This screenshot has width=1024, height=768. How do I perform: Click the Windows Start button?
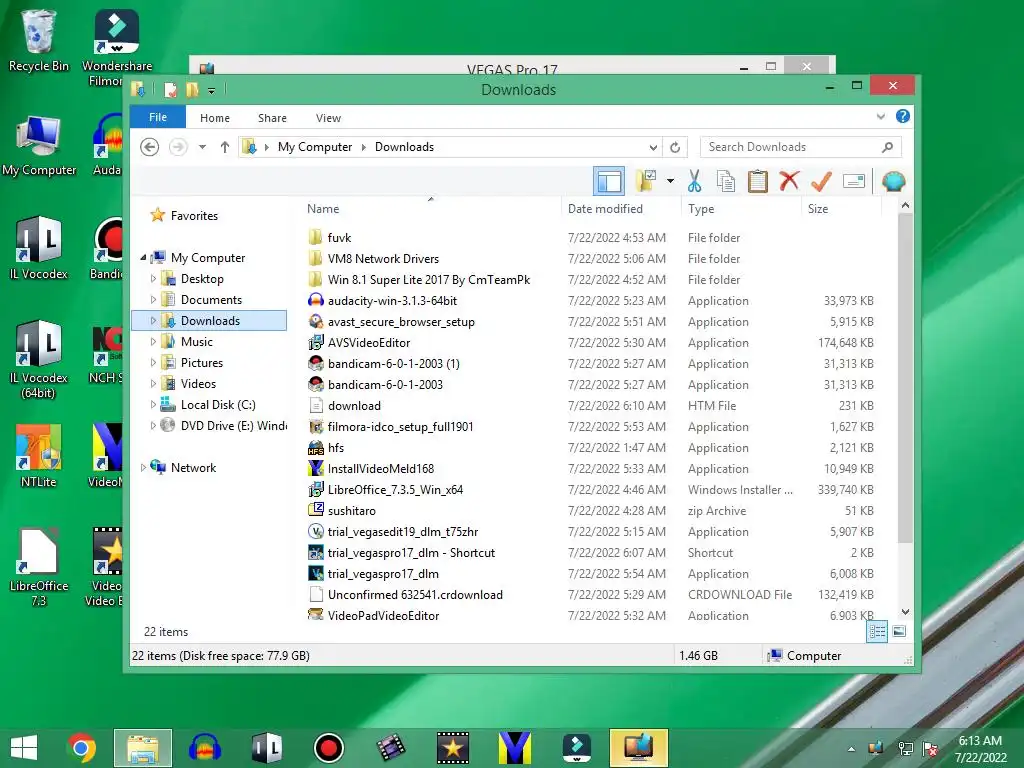coord(24,748)
